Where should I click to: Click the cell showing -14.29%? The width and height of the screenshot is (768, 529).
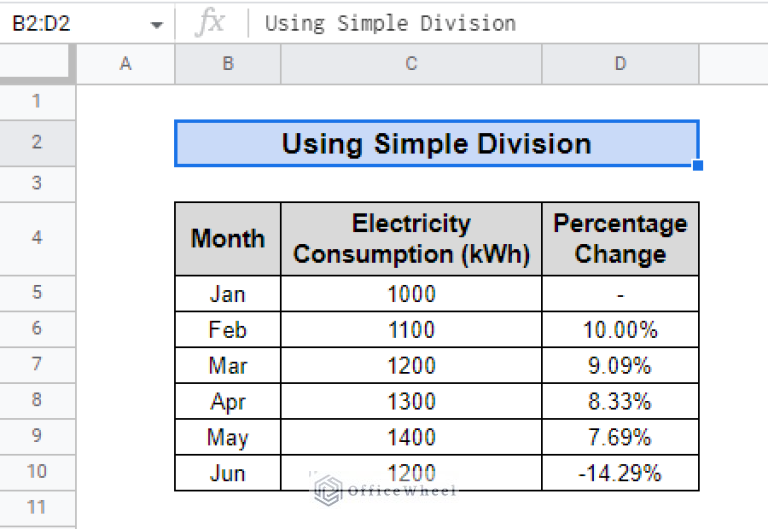pos(620,473)
